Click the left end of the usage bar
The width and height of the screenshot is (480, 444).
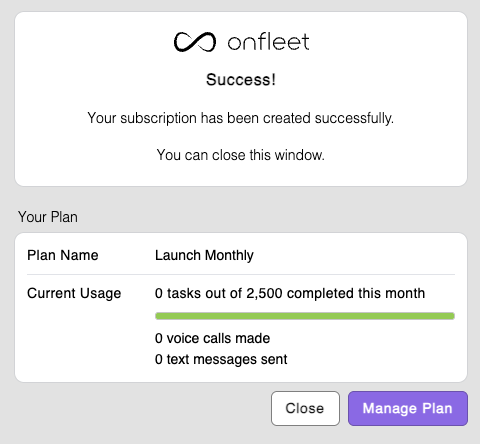pyautogui.click(x=159, y=316)
